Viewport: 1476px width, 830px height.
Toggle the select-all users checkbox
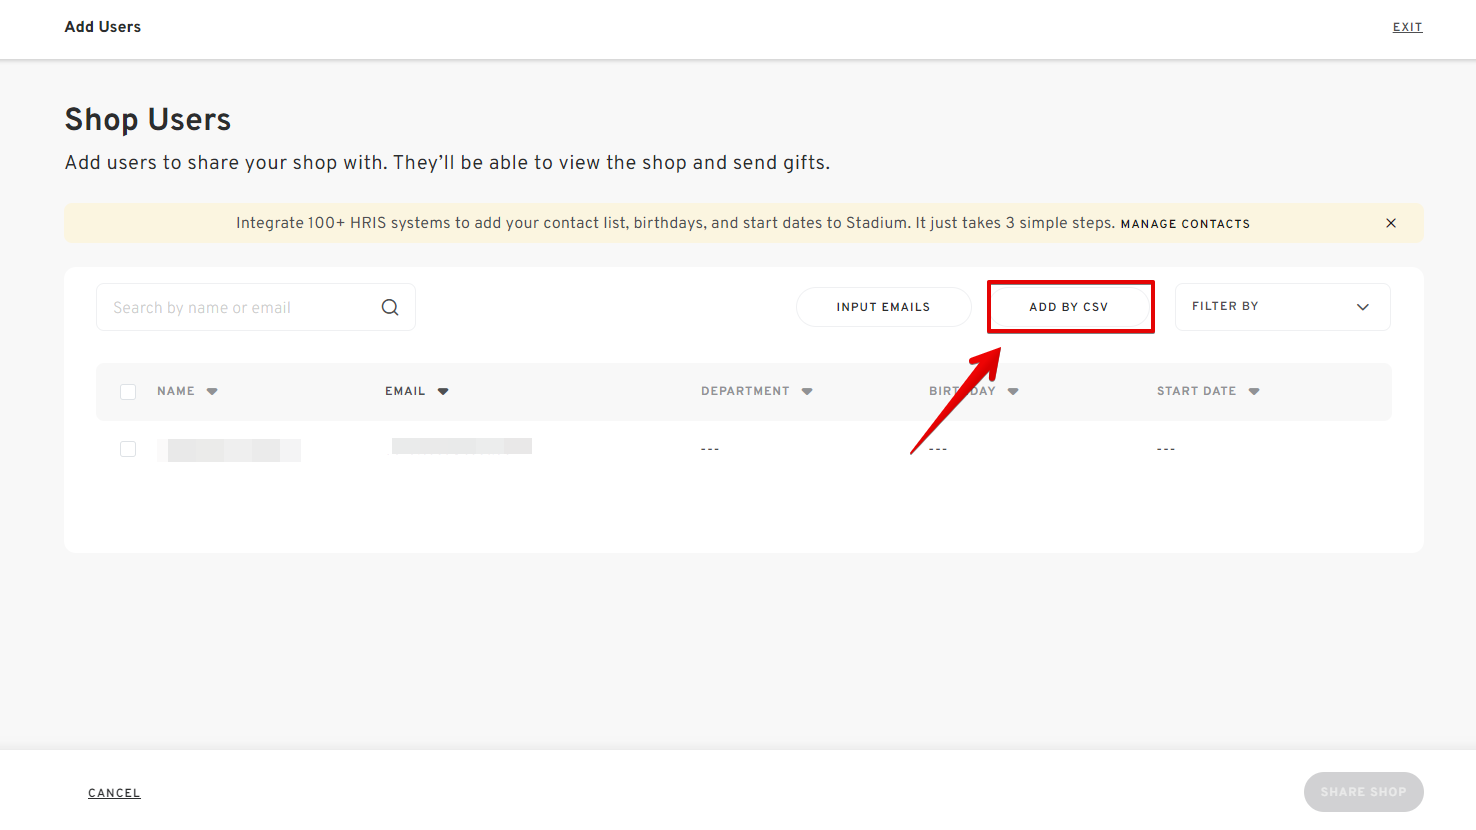128,392
